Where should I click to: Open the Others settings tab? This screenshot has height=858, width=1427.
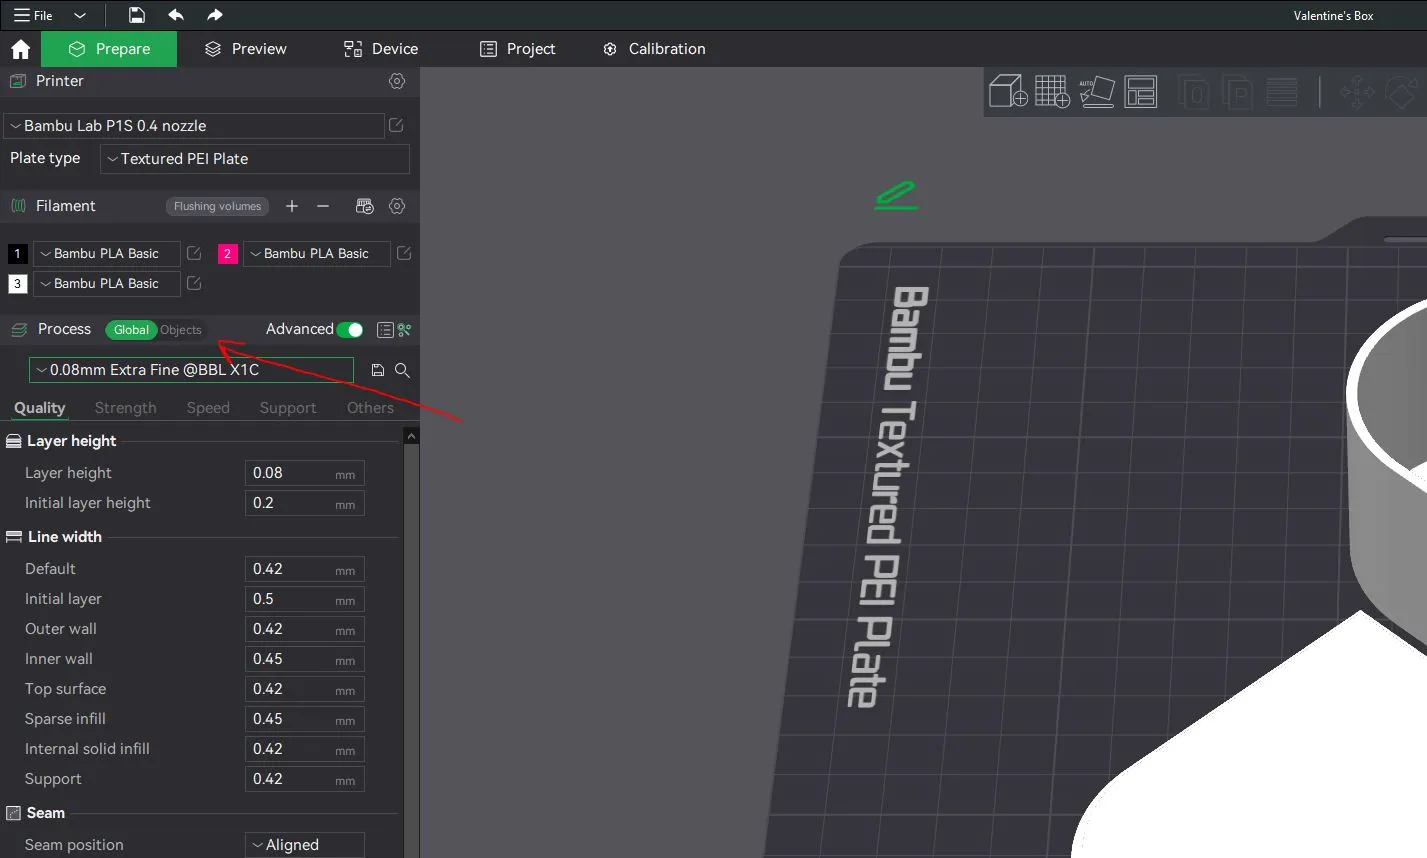pos(370,408)
